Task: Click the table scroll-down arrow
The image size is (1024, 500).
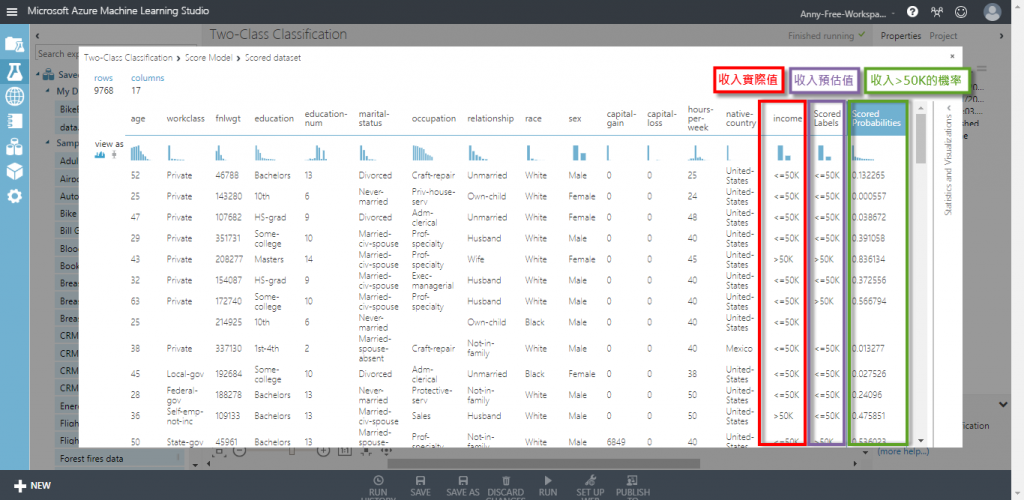Action: point(921,441)
